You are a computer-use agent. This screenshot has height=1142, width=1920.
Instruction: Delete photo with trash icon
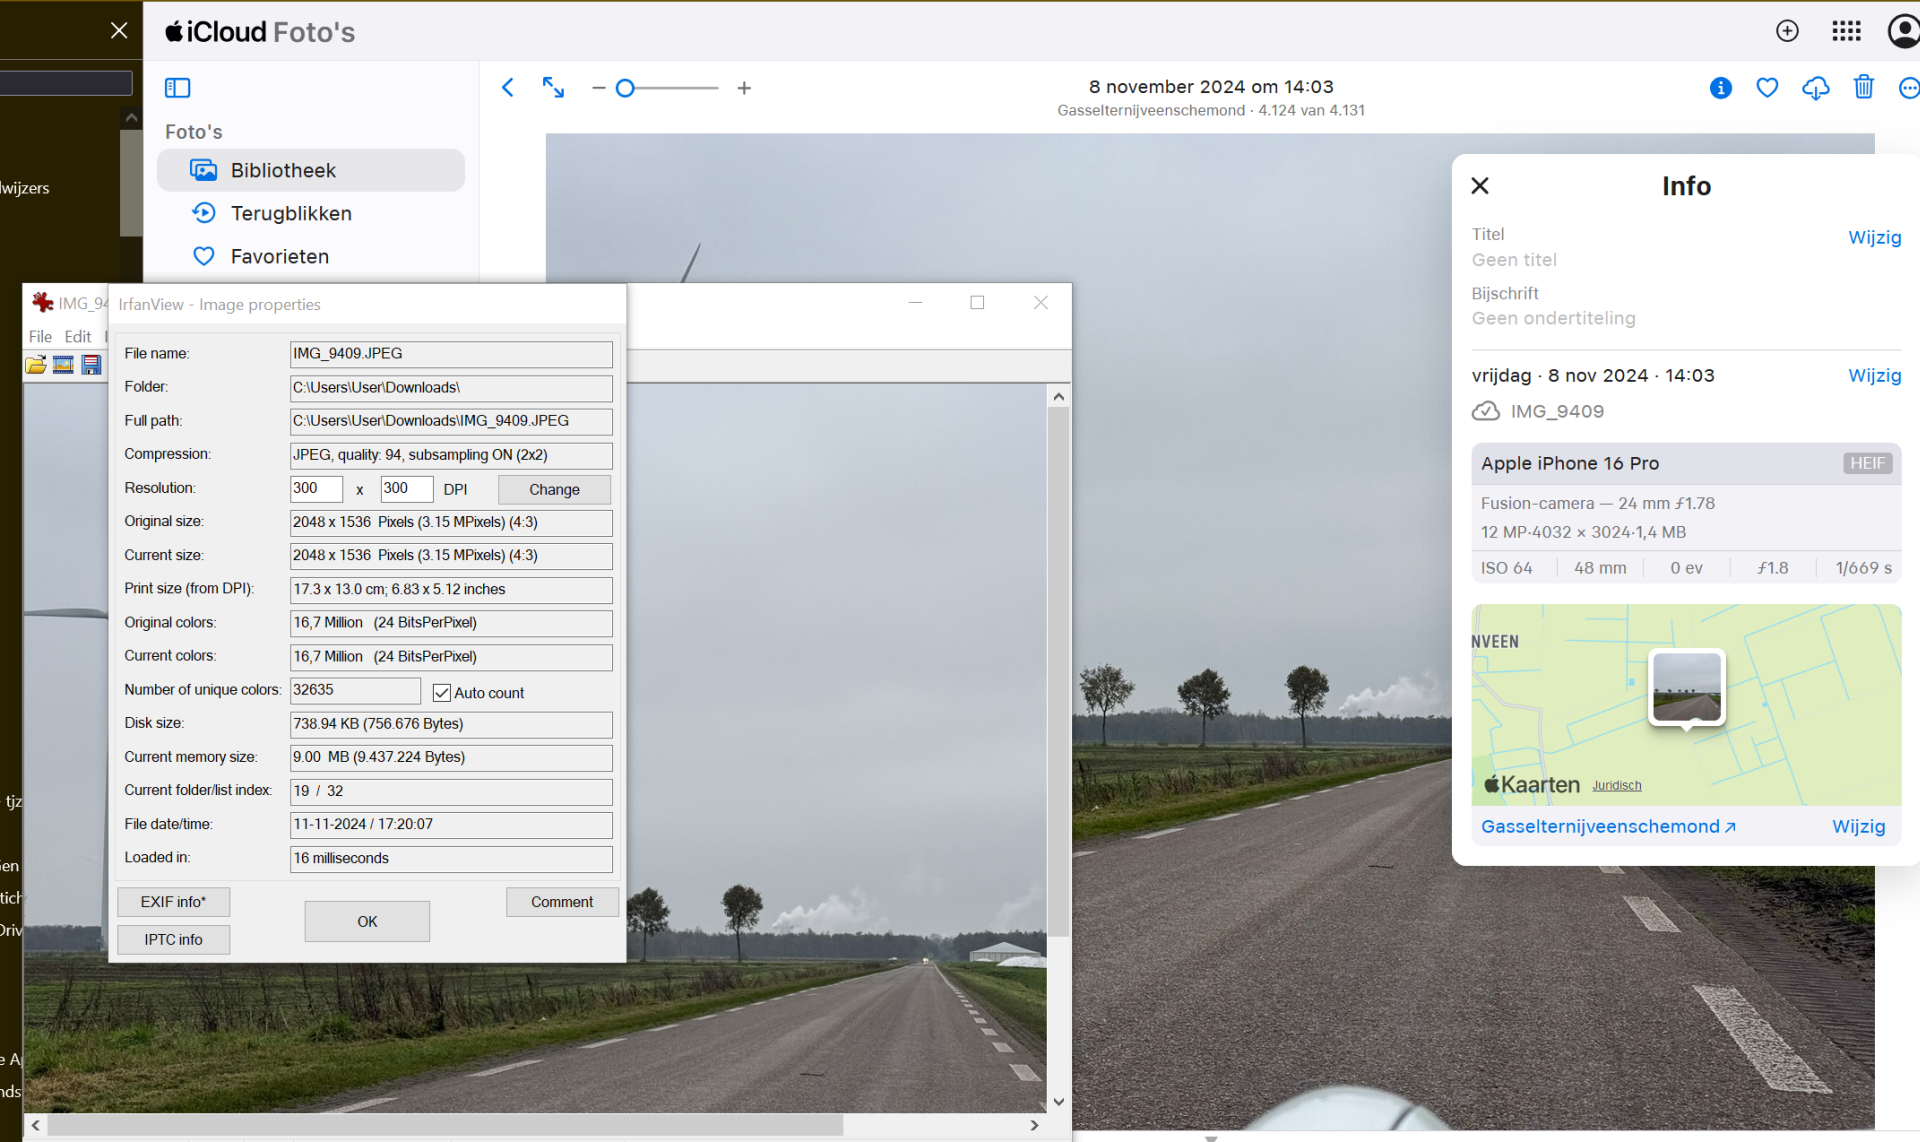pos(1863,88)
